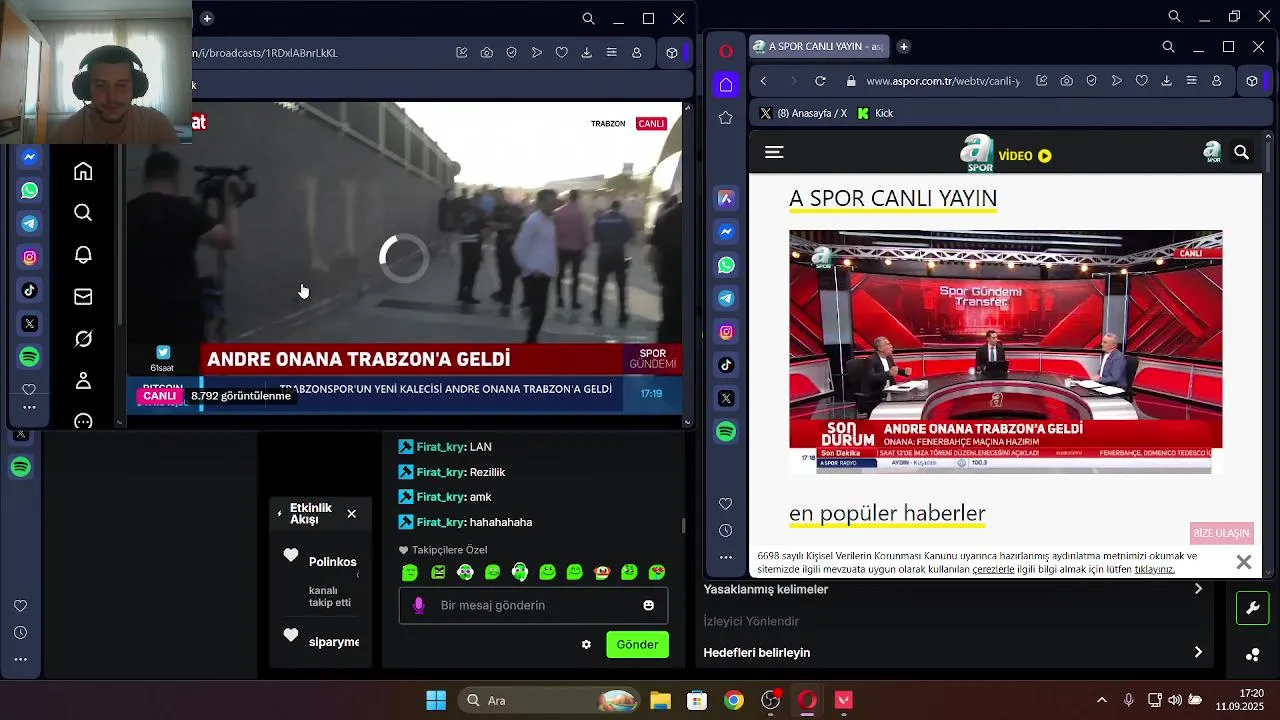1280x720 pixels.
Task: Open Spotify in the right Opera sidebar
Action: pos(726,431)
